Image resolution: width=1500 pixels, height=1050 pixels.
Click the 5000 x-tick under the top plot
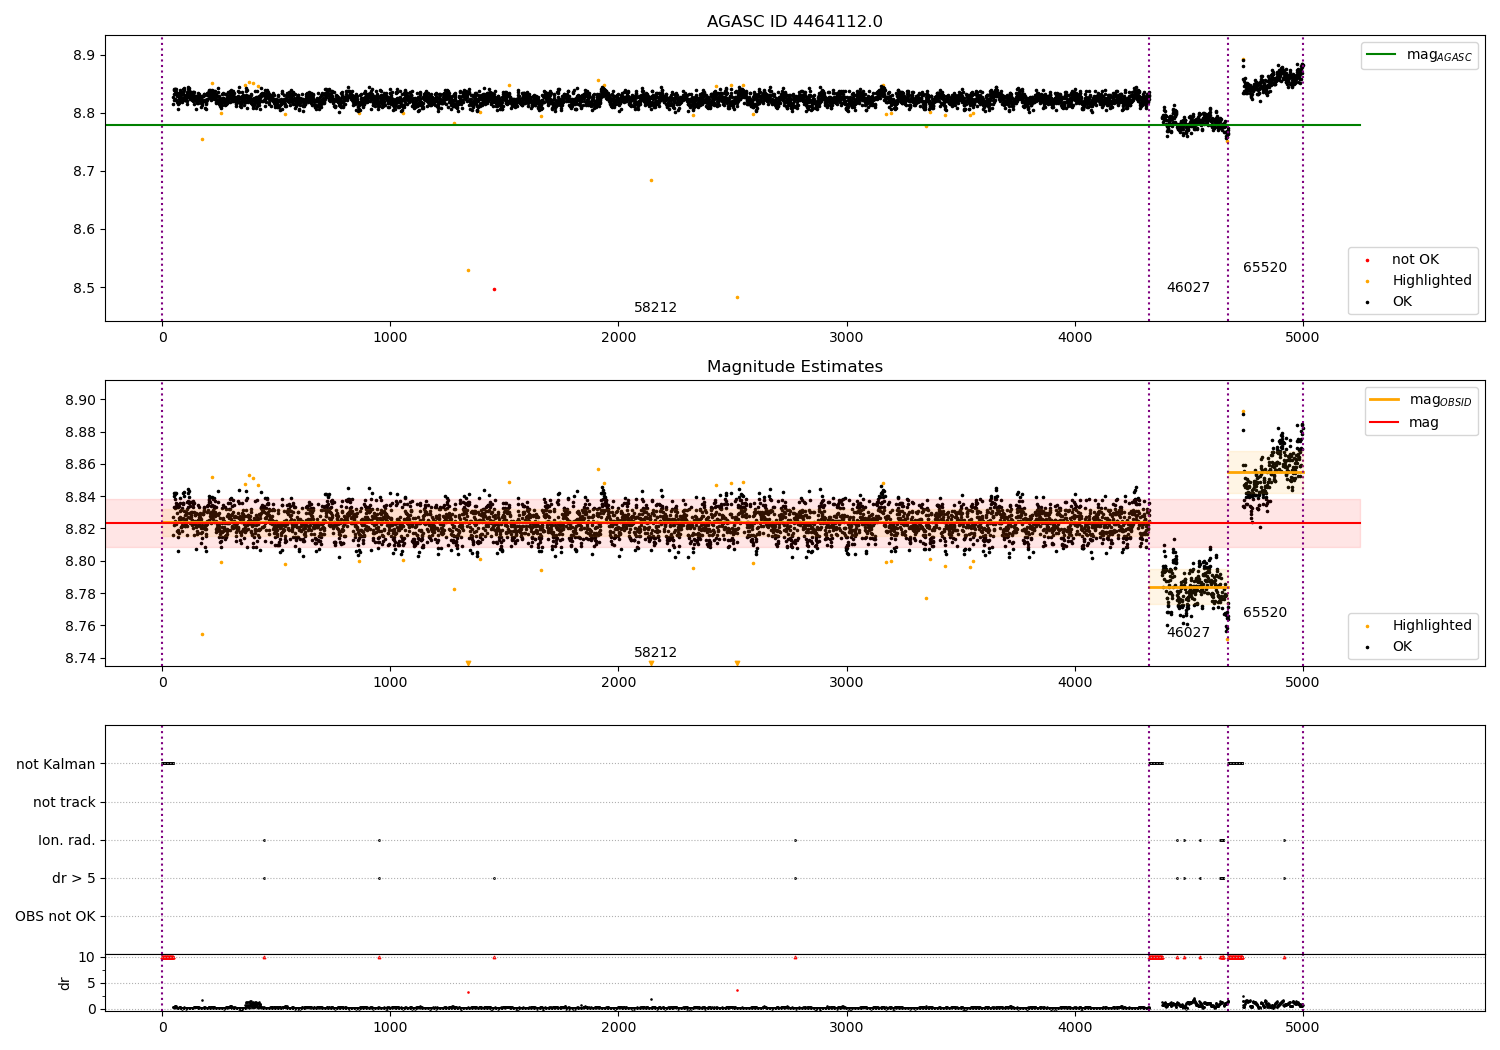(1302, 338)
